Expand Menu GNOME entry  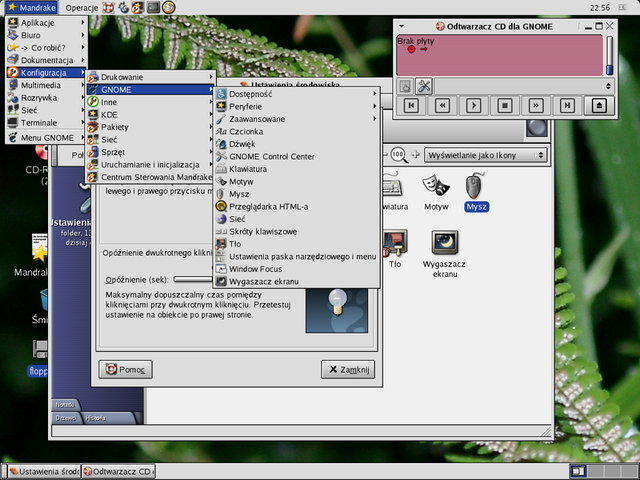coord(47,138)
